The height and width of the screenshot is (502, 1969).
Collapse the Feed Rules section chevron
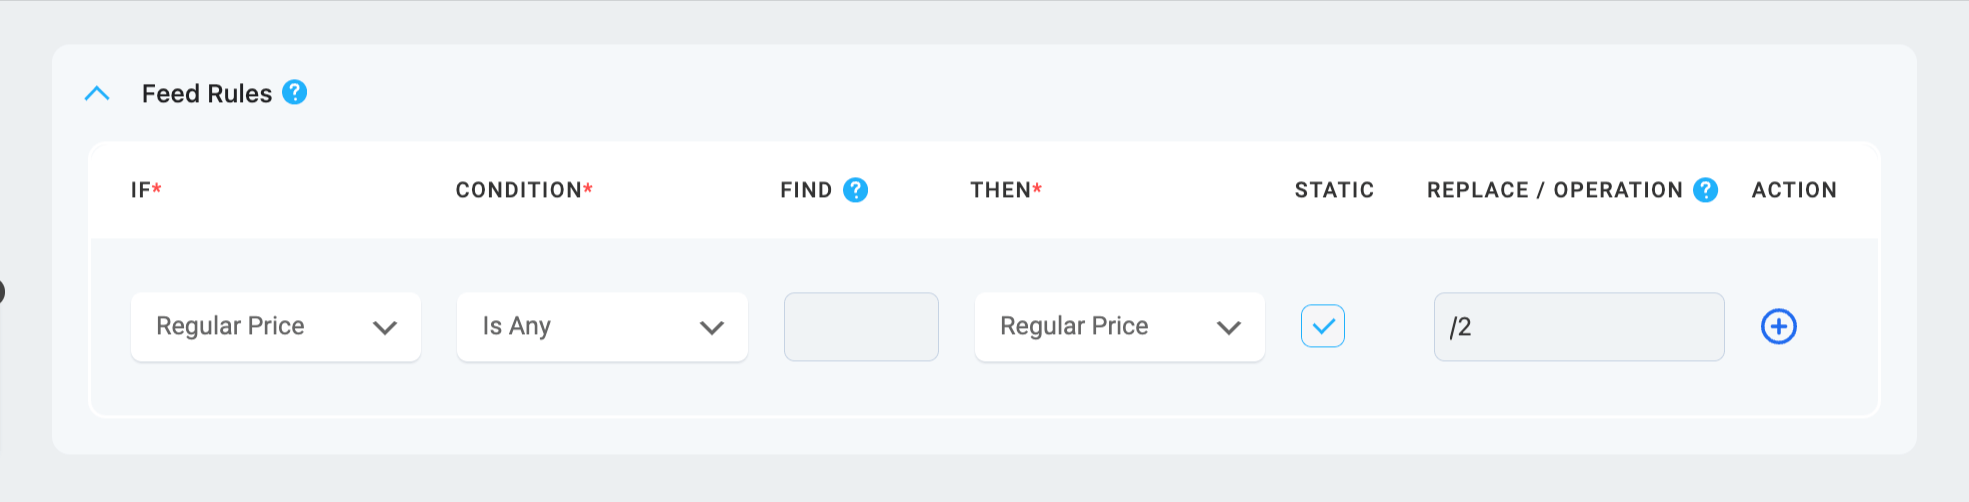pyautogui.click(x=97, y=93)
